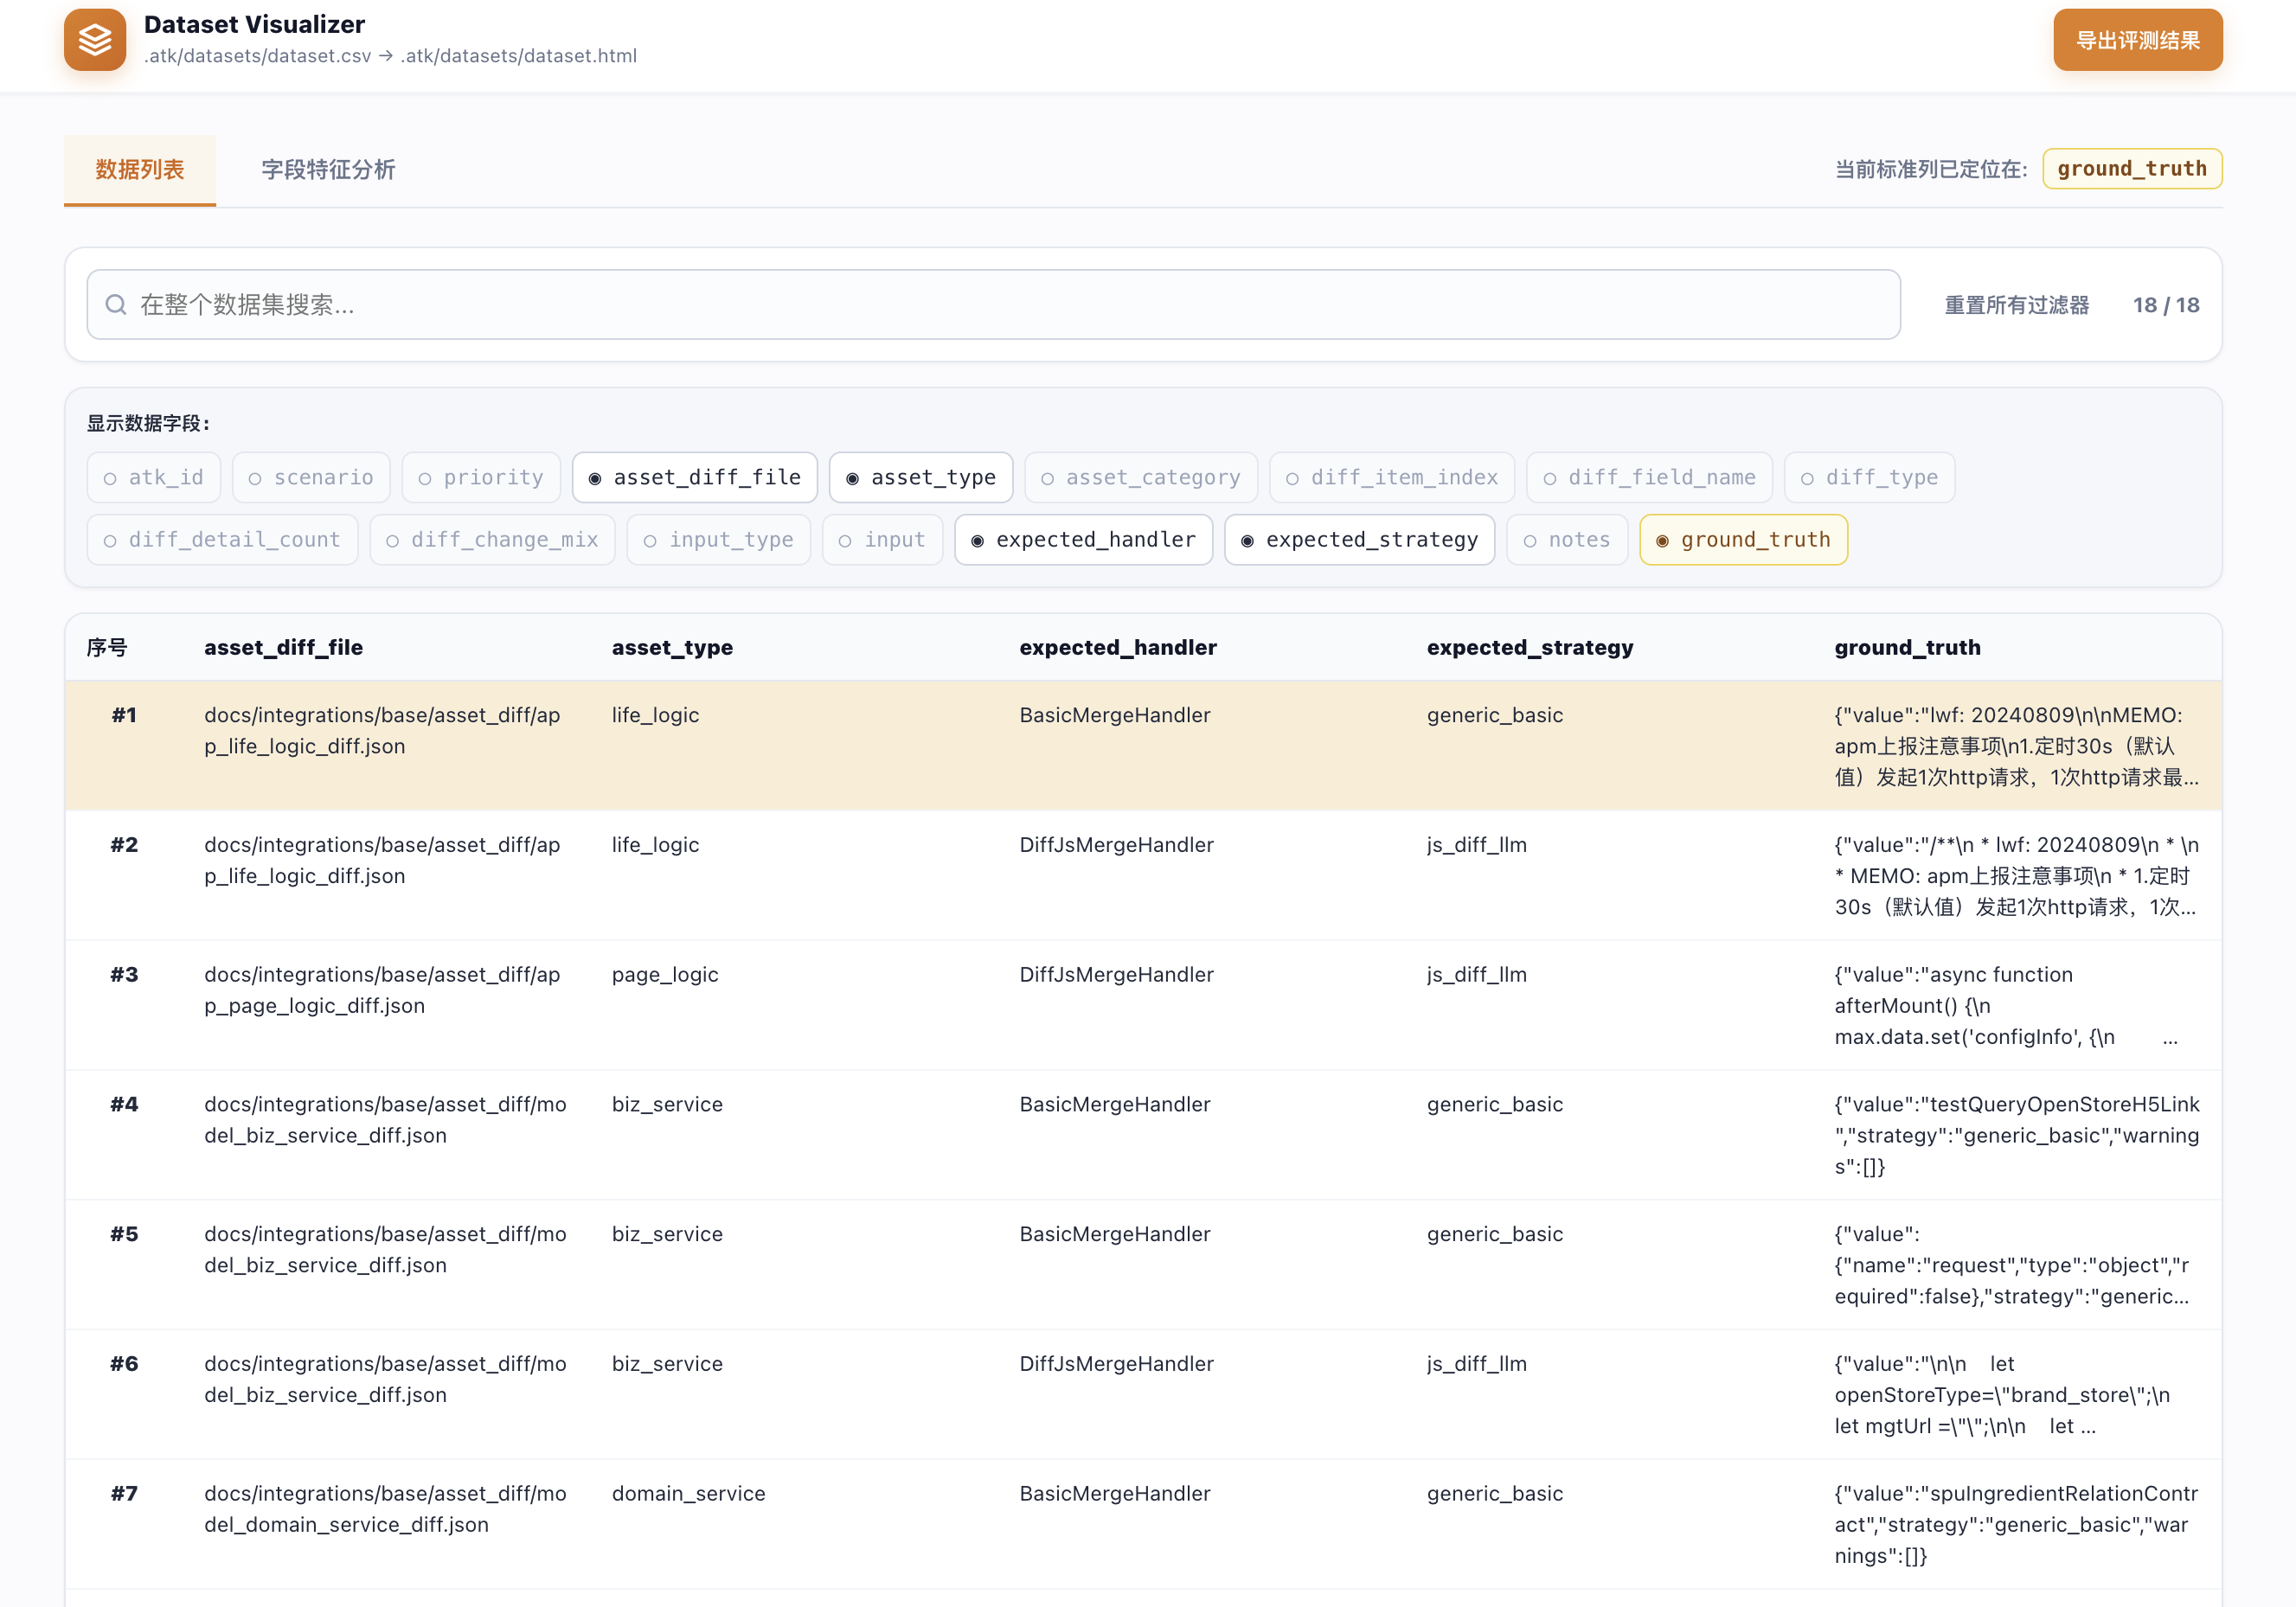Click the 18 / 18 row counter
The width and height of the screenshot is (2296, 1607).
(2165, 304)
